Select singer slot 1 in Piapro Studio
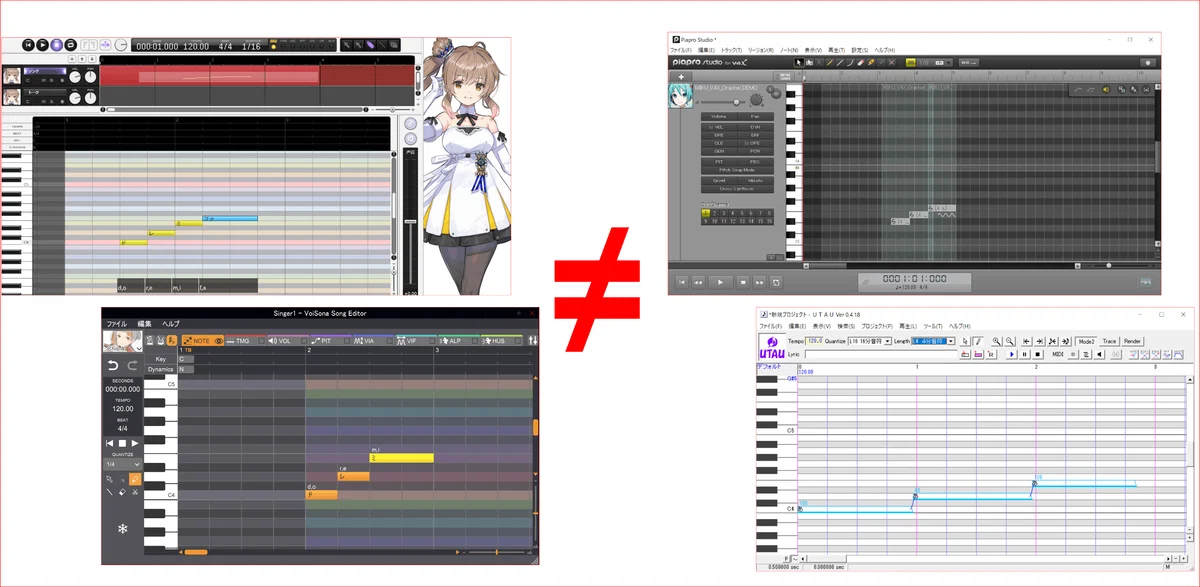 [x=705, y=213]
